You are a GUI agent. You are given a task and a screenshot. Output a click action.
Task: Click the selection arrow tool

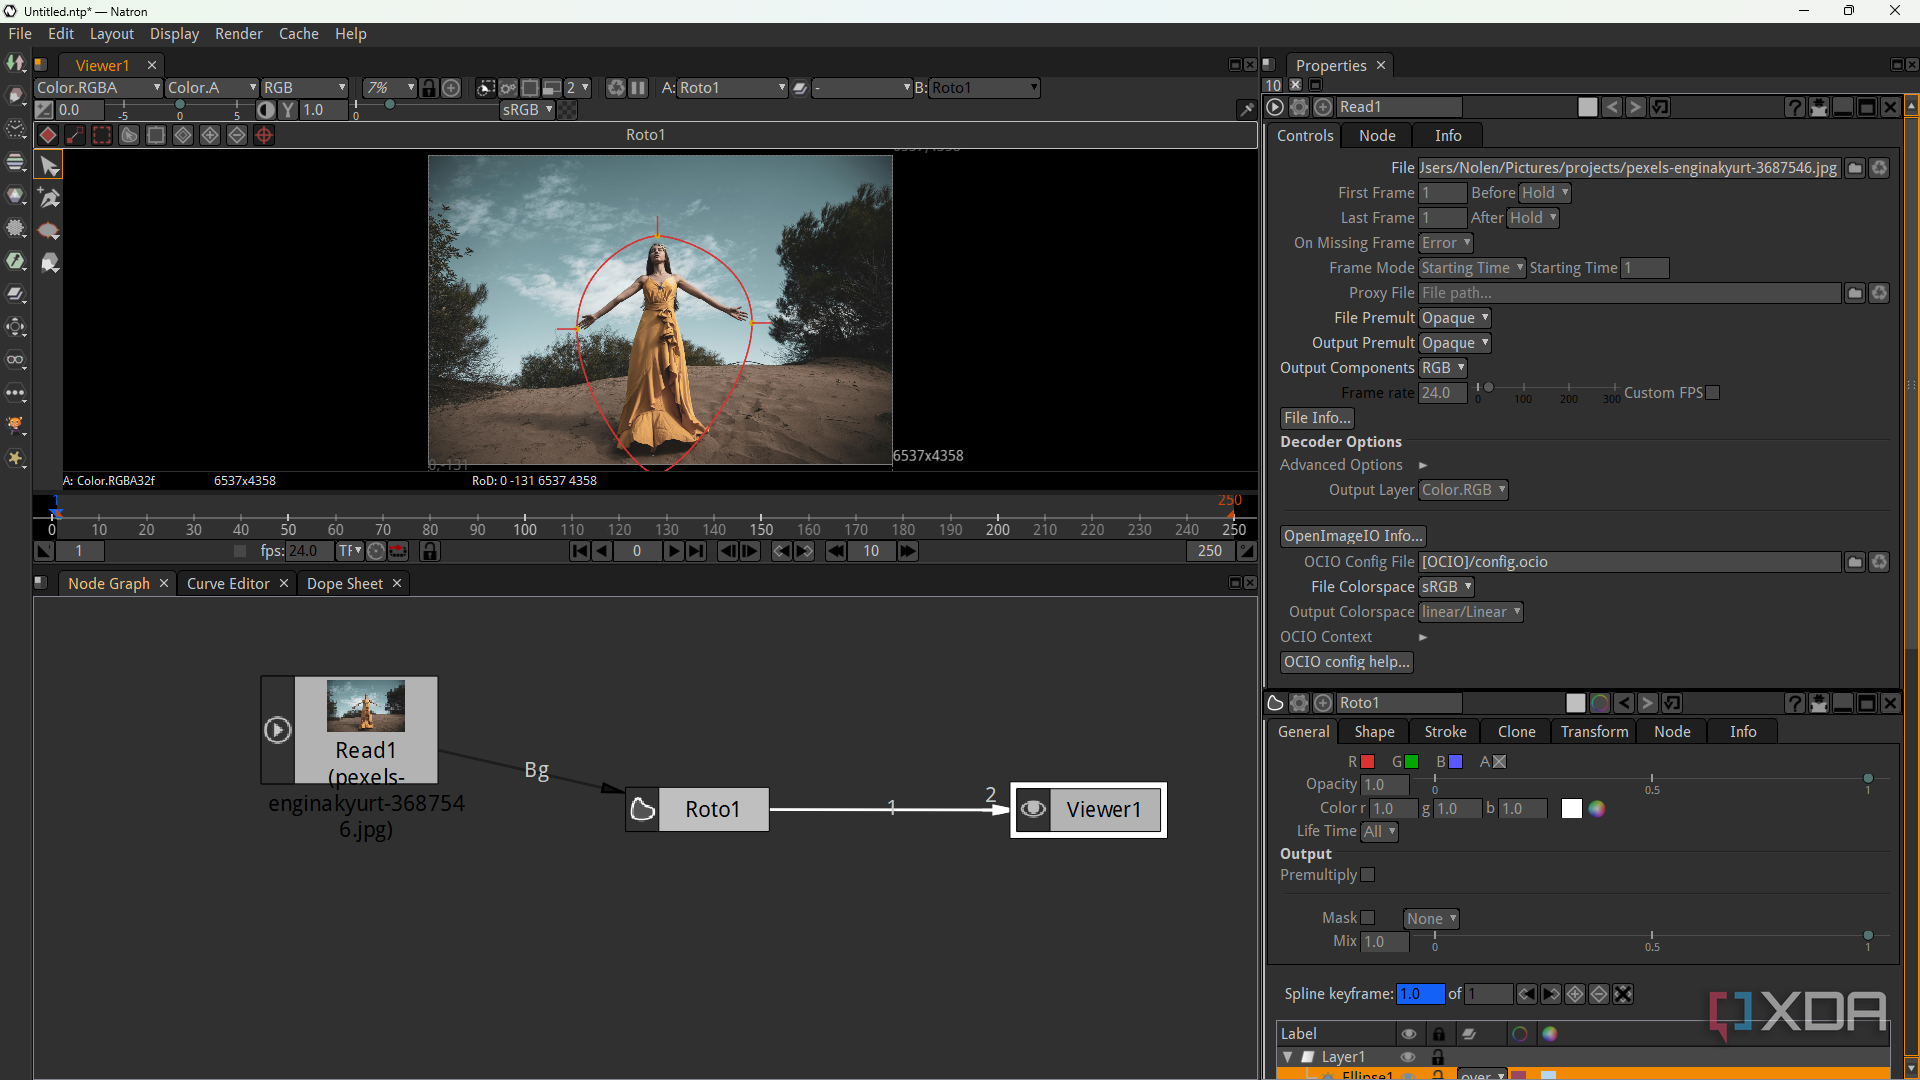49,166
